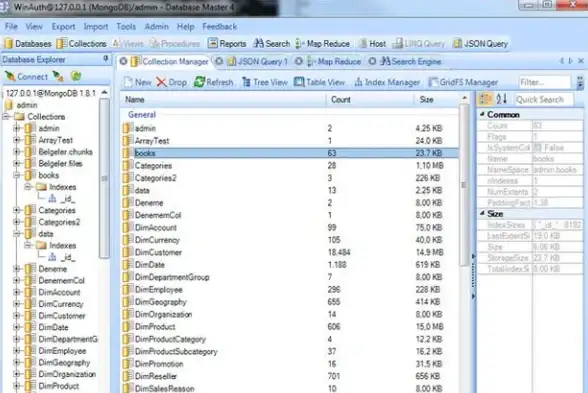Viewport: 588px width, 393px height.
Task: Collapse the data node in the tree
Action: click(x=16, y=234)
